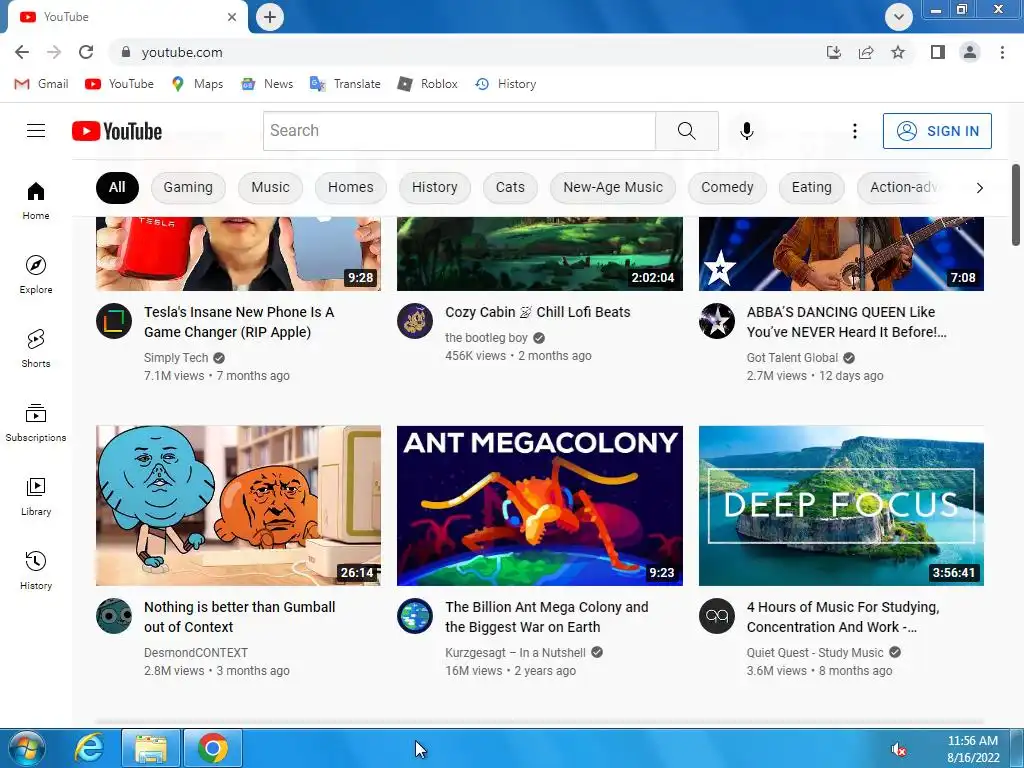Play the Gumball out of Context thumbnail
This screenshot has width=1024, height=768.
click(238, 505)
